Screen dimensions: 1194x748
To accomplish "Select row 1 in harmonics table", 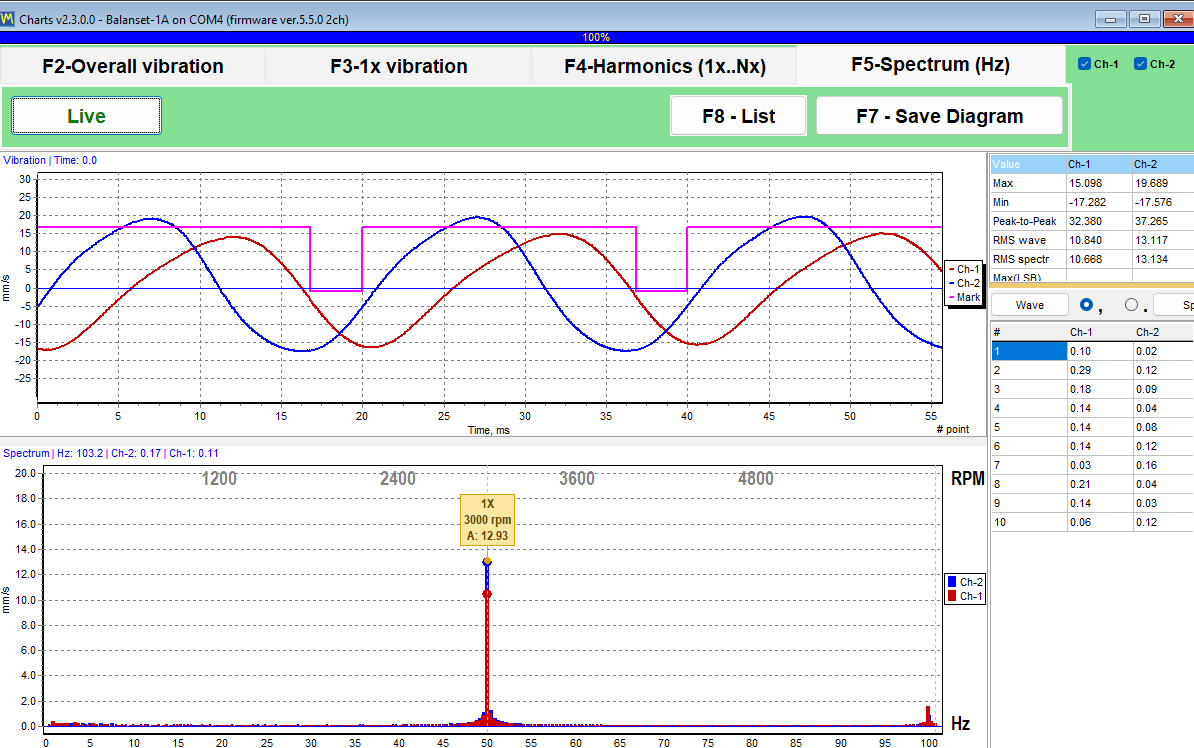I will click(x=1092, y=351).
